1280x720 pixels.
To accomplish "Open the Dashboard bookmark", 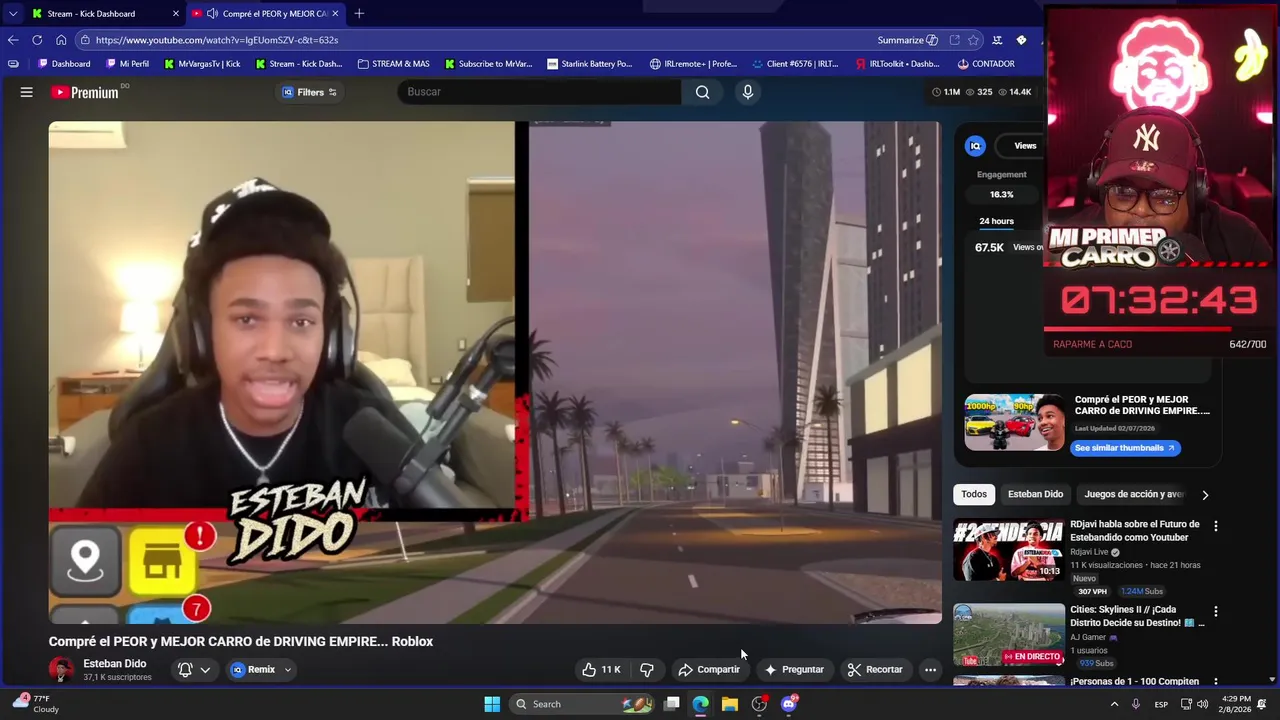I will click(63, 64).
